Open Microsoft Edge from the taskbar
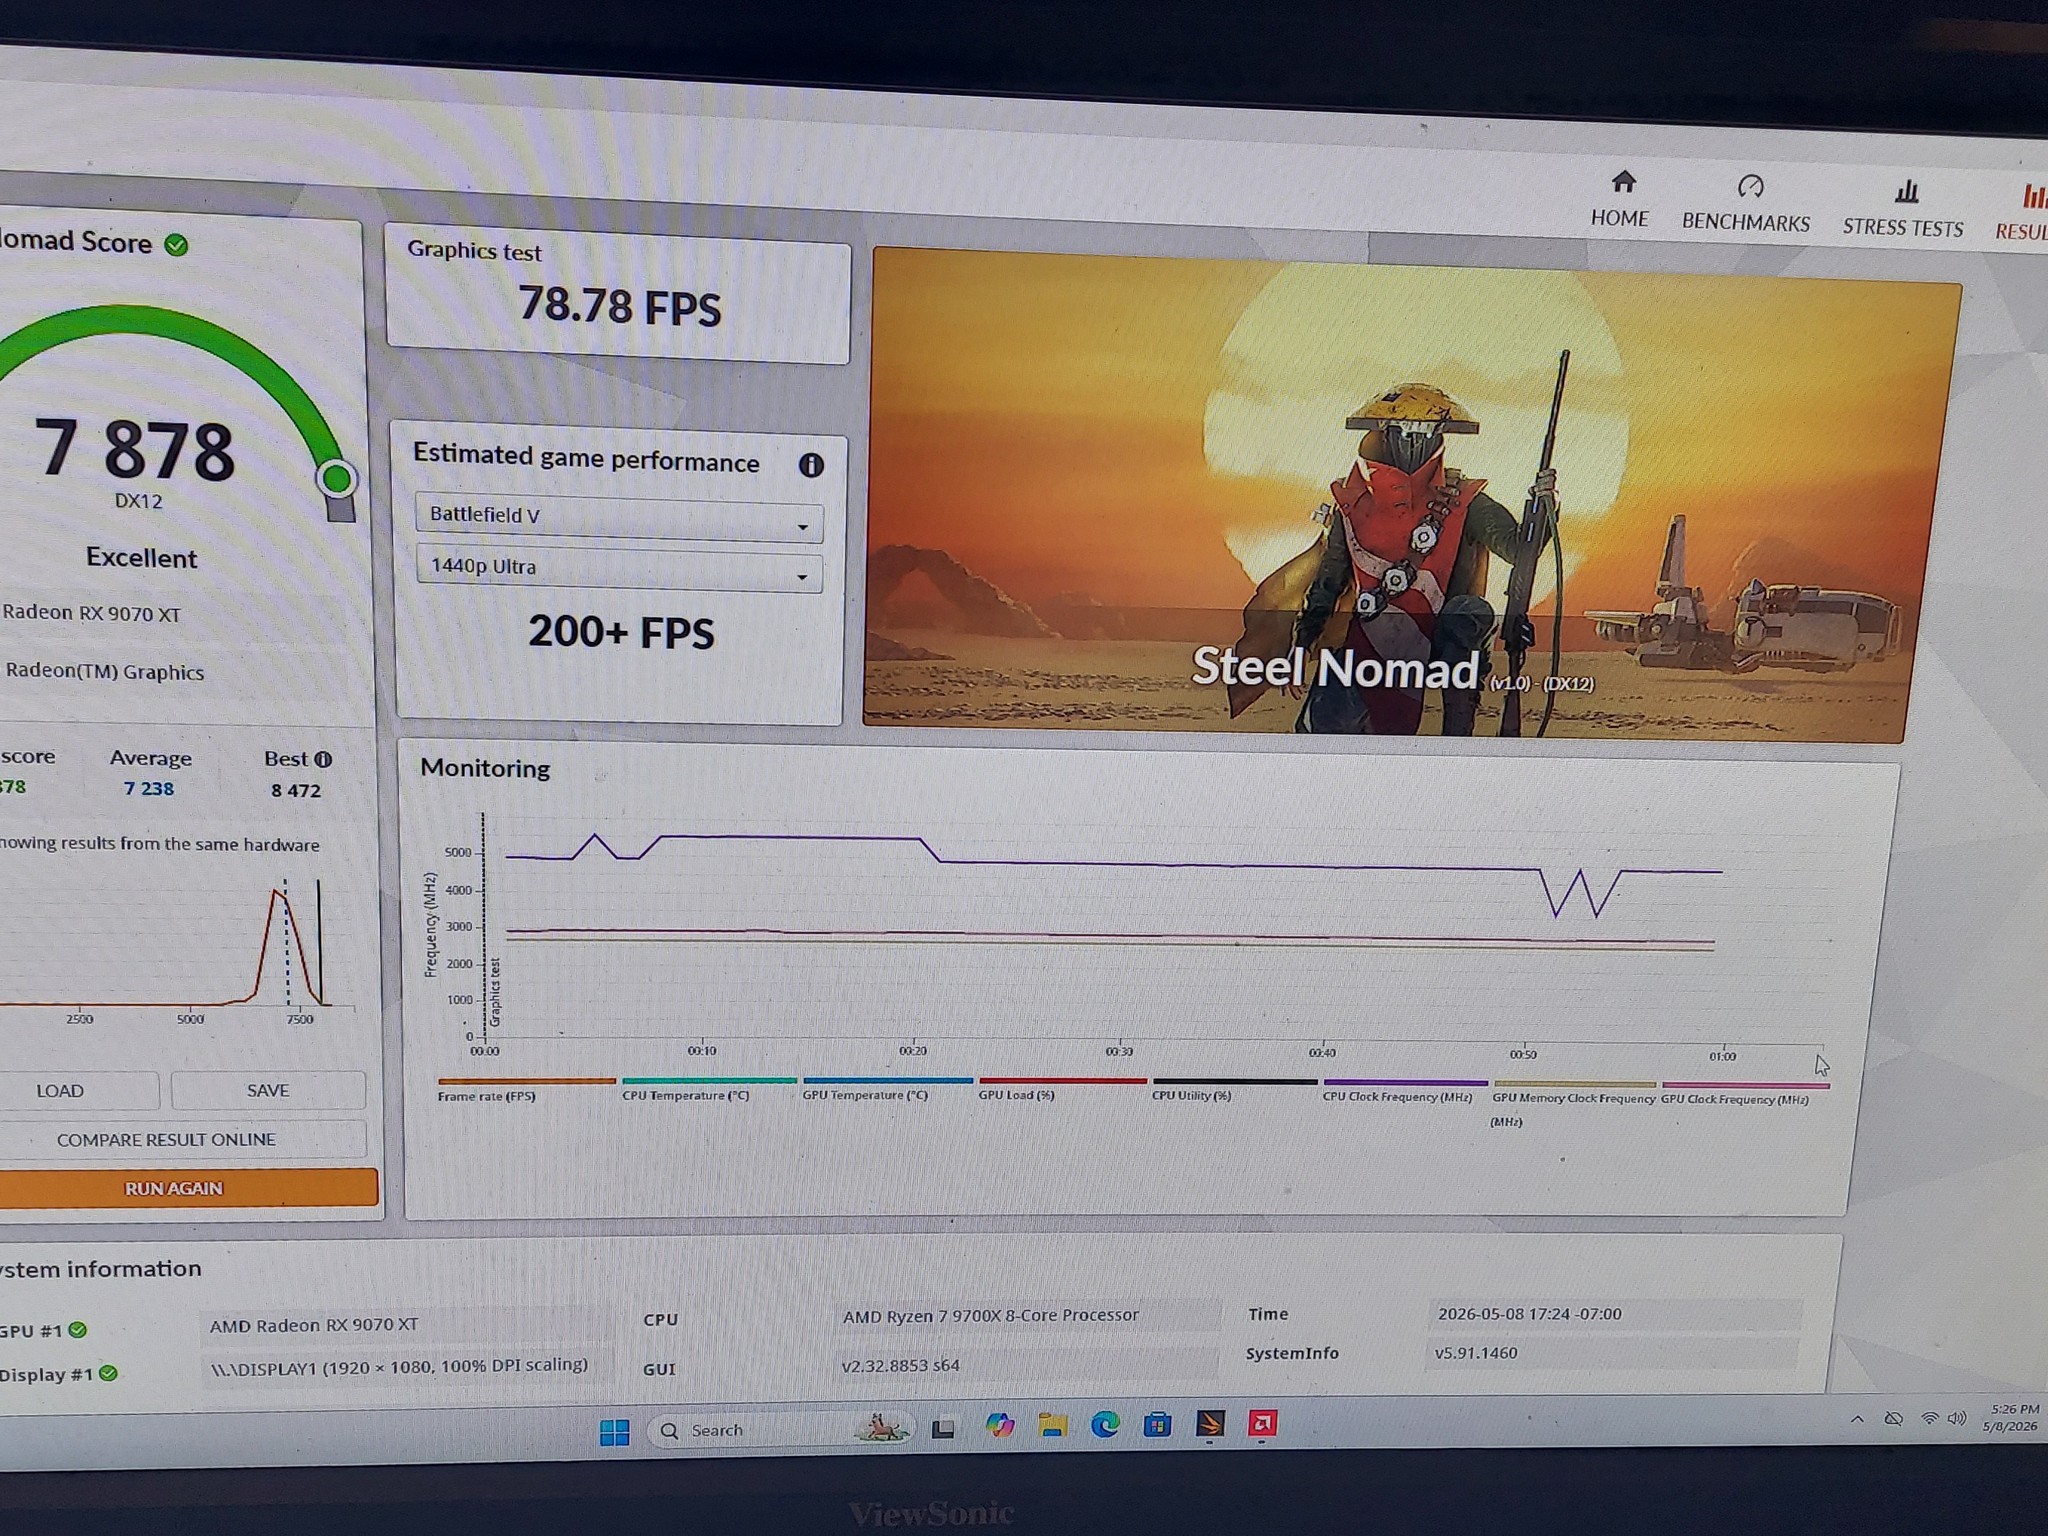The width and height of the screenshot is (2048, 1536). pos(1105,1424)
